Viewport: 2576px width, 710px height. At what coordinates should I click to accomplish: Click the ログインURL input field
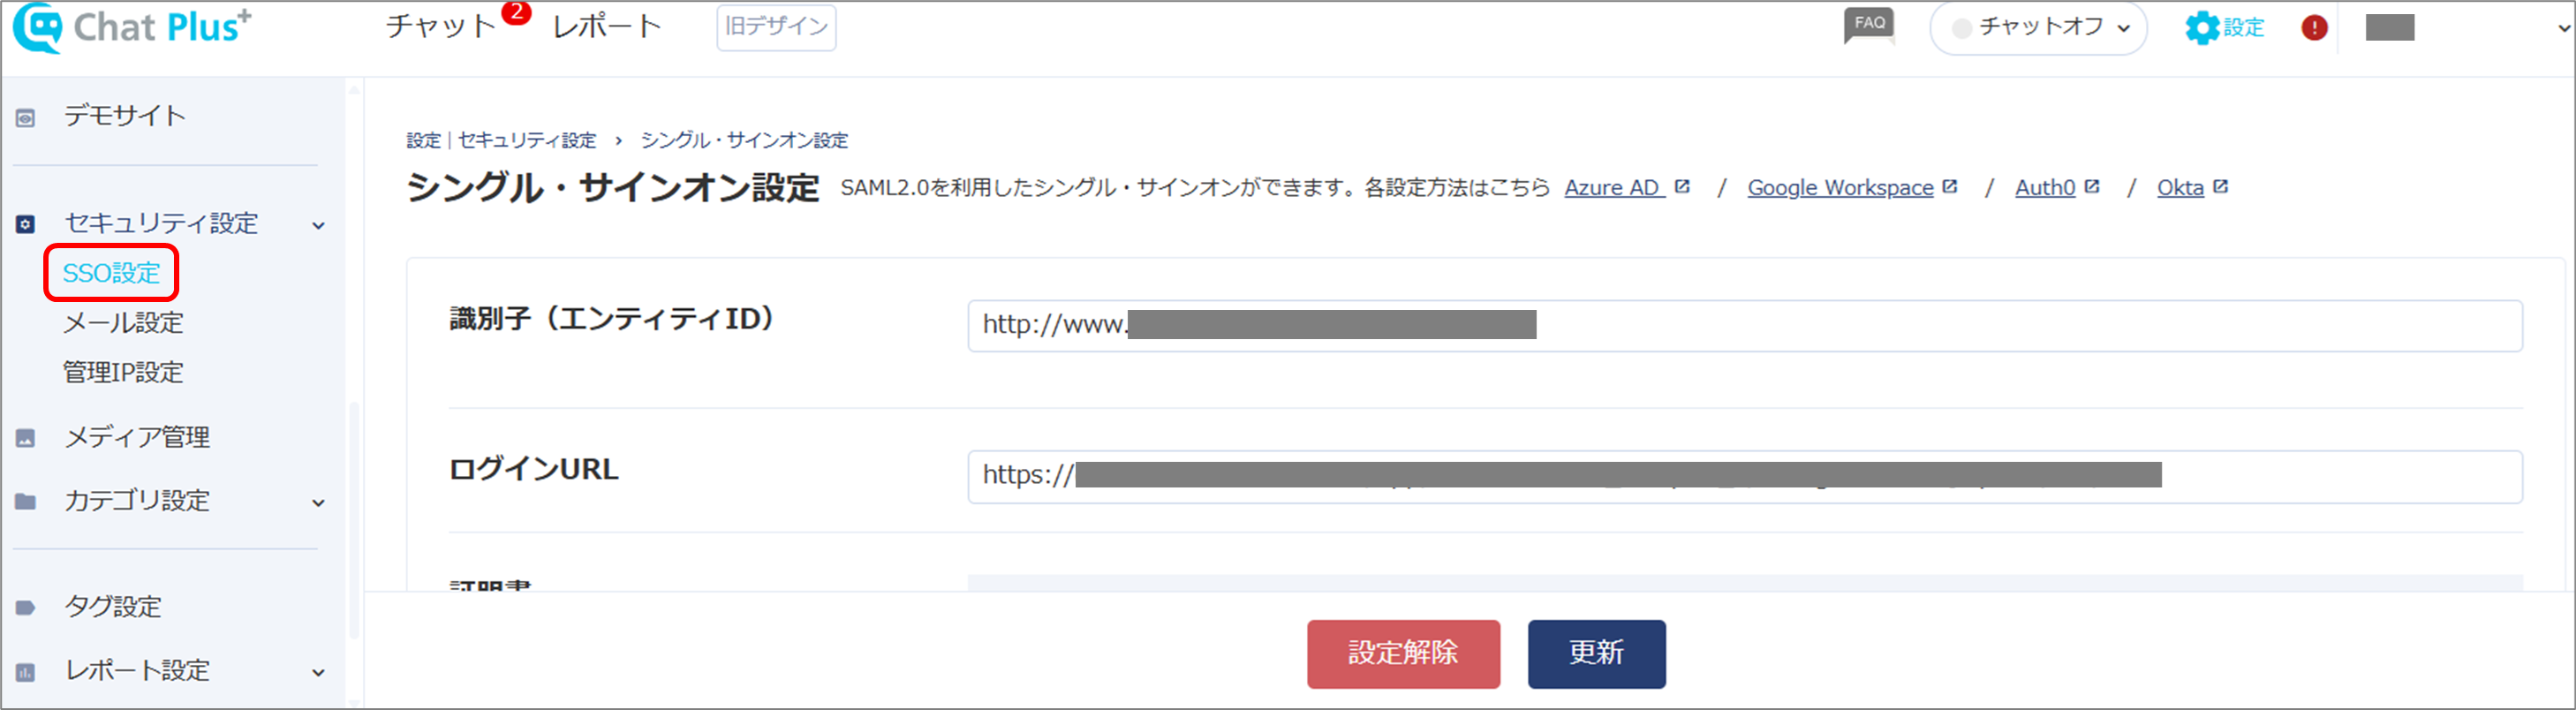pos(1744,476)
